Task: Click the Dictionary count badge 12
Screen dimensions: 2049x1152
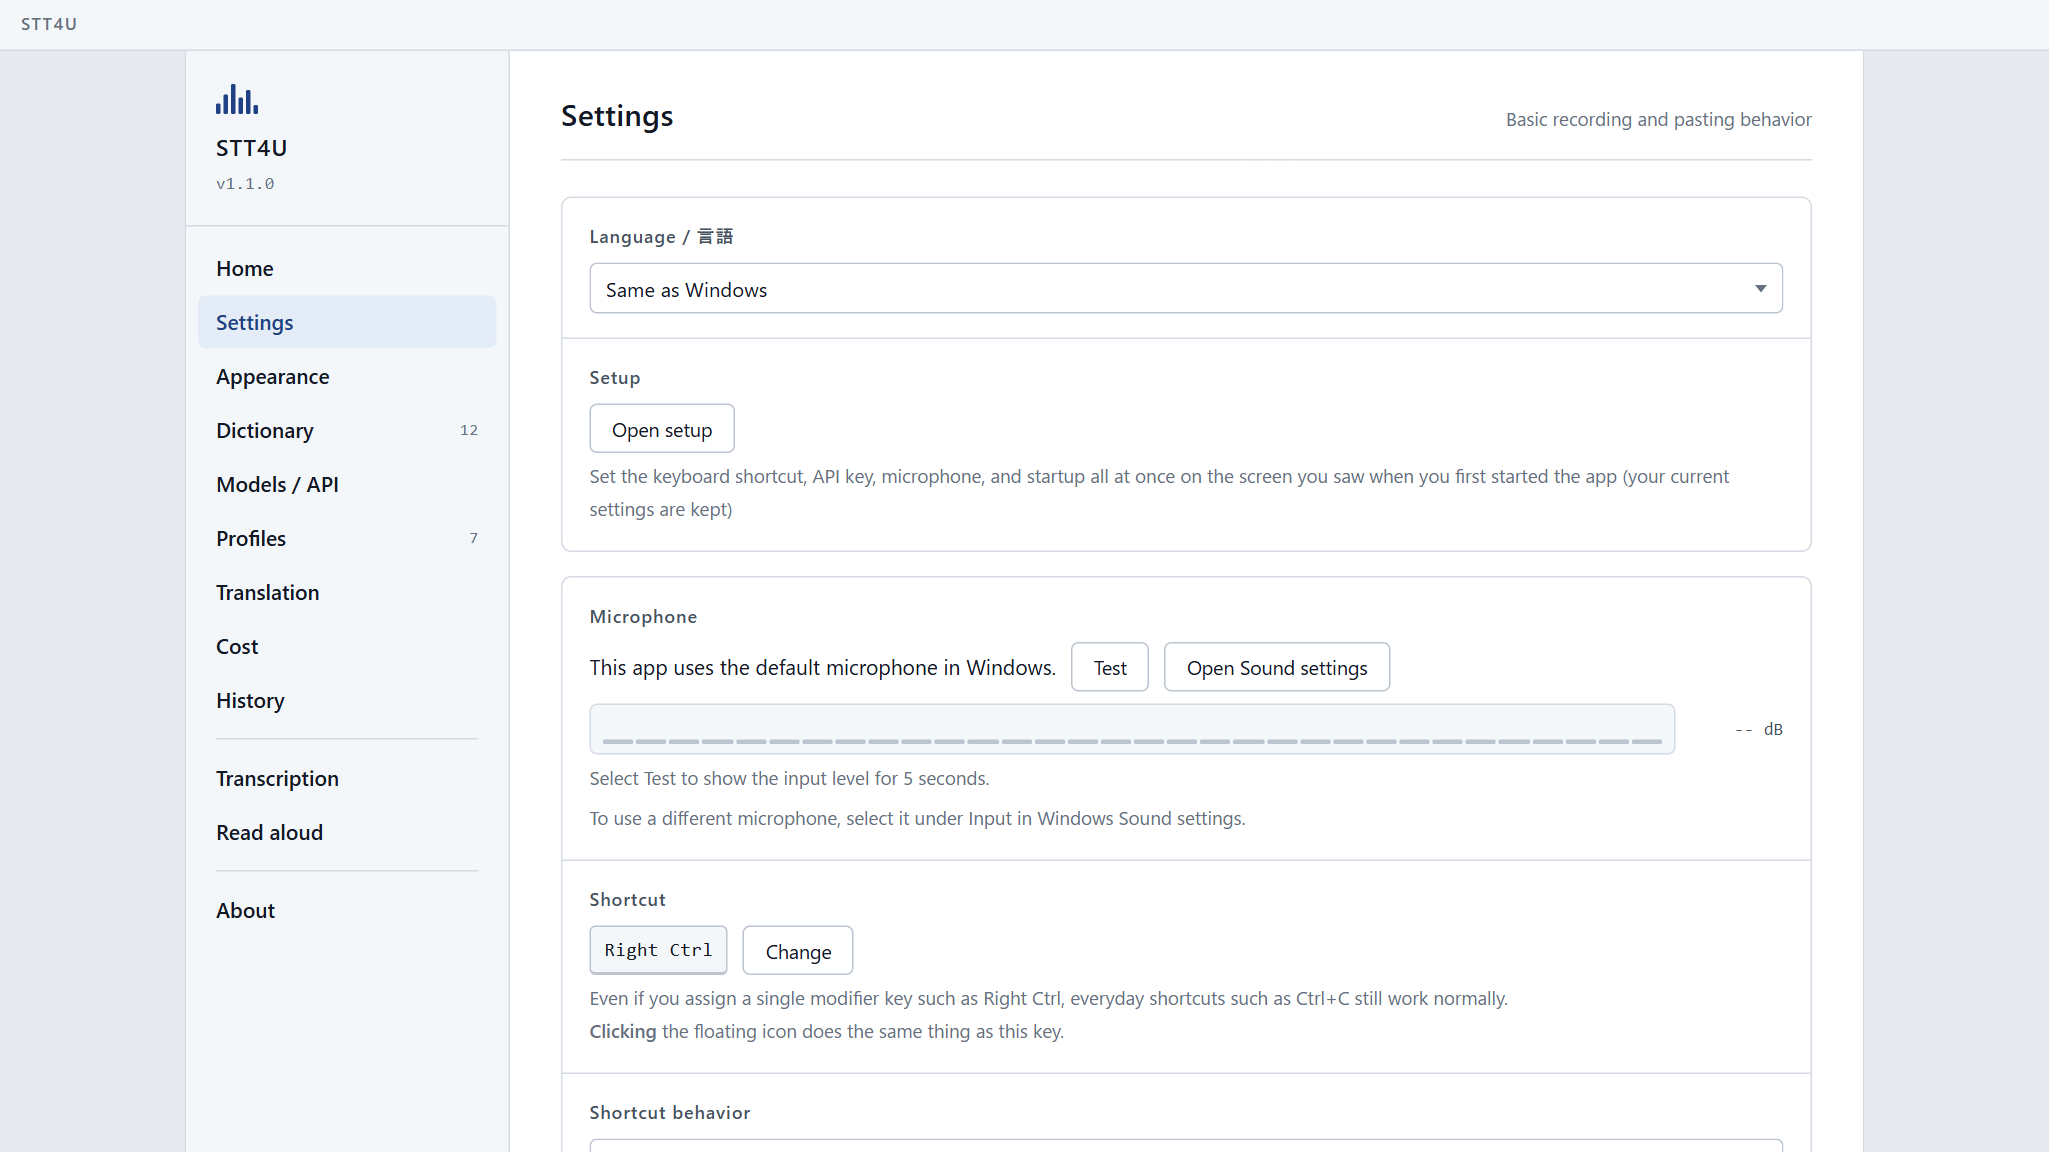Action: point(469,430)
